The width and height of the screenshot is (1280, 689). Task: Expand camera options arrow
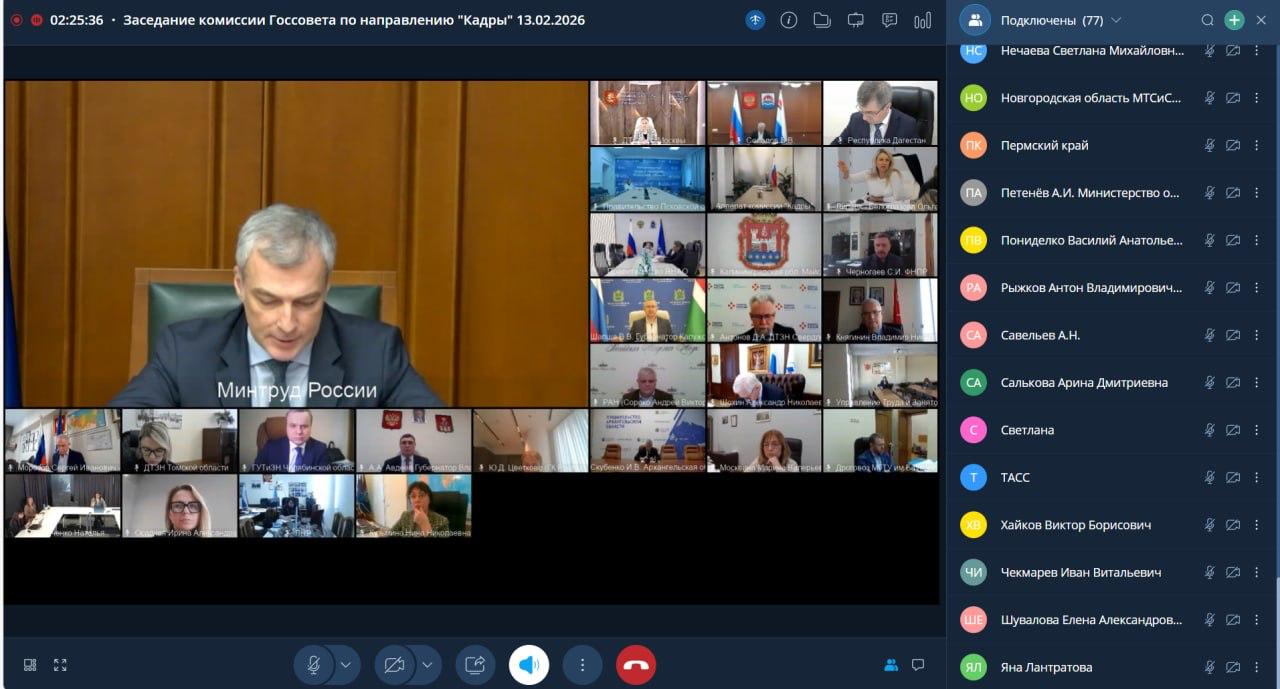point(427,665)
